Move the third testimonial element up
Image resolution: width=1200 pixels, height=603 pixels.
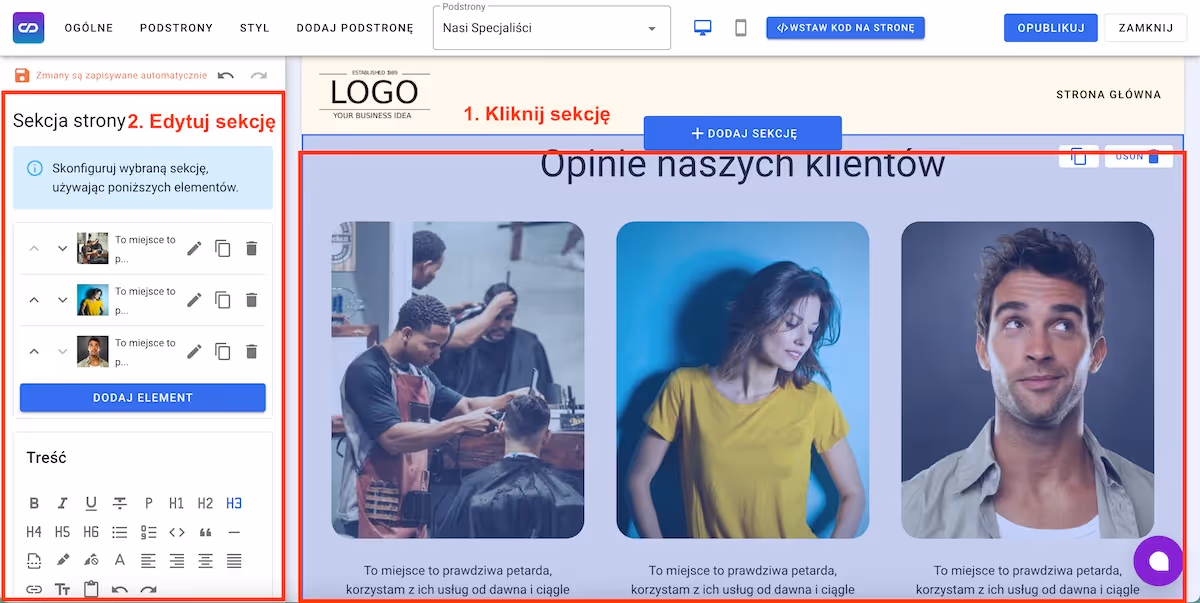point(34,351)
